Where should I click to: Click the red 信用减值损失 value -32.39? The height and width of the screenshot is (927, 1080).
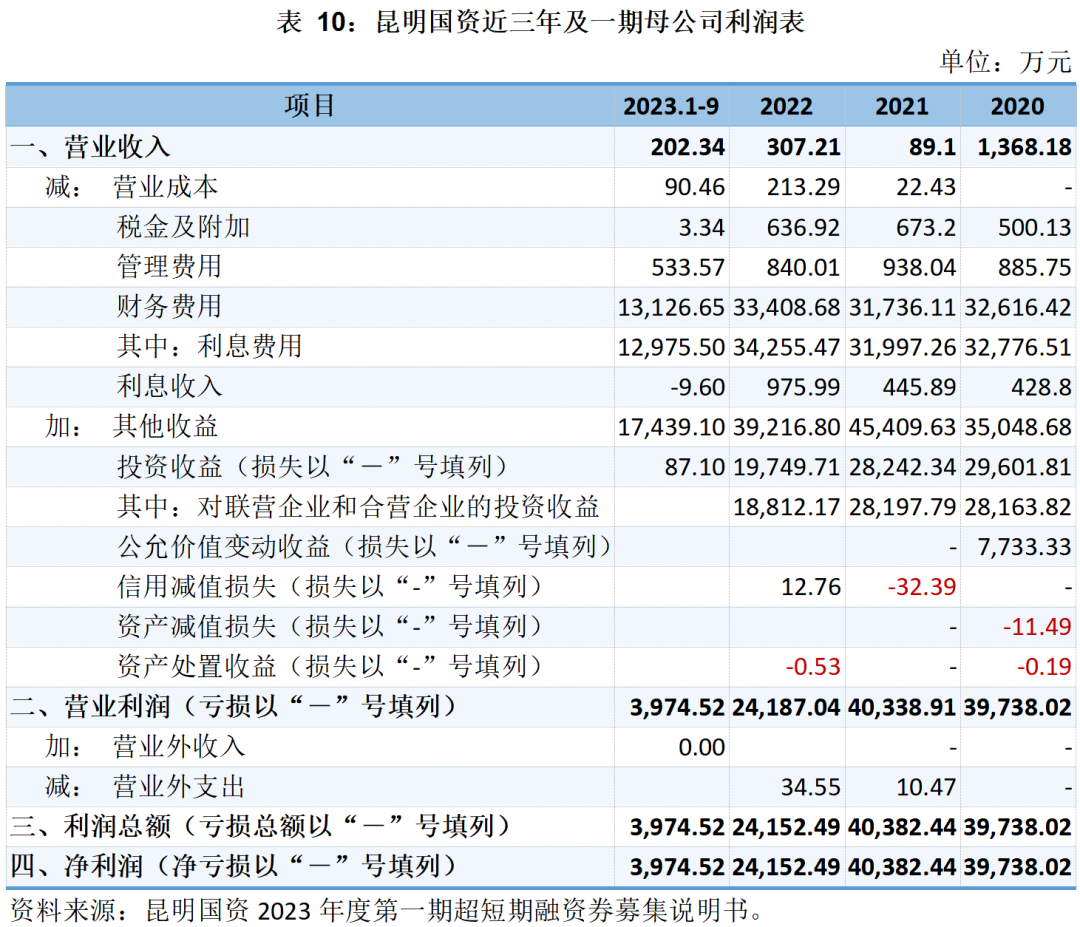tap(924, 587)
